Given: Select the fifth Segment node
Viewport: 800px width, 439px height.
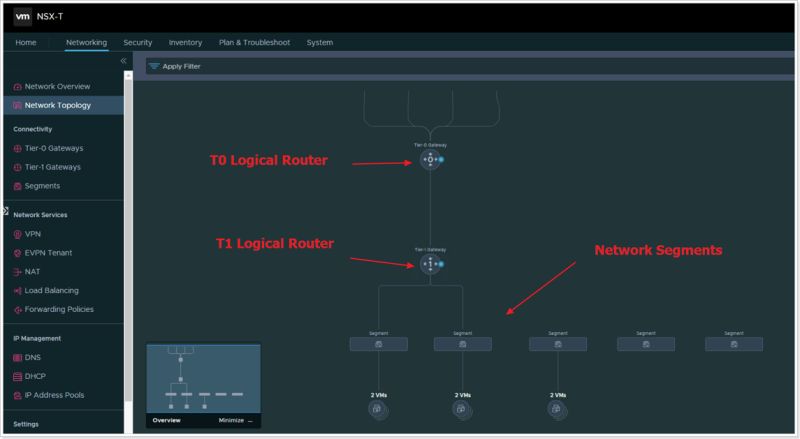Looking at the screenshot, I should click(734, 344).
